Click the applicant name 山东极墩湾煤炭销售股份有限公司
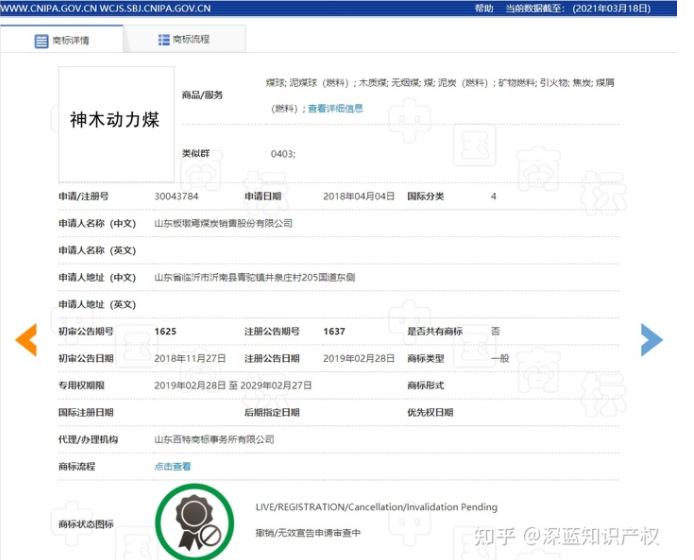 click(x=223, y=223)
